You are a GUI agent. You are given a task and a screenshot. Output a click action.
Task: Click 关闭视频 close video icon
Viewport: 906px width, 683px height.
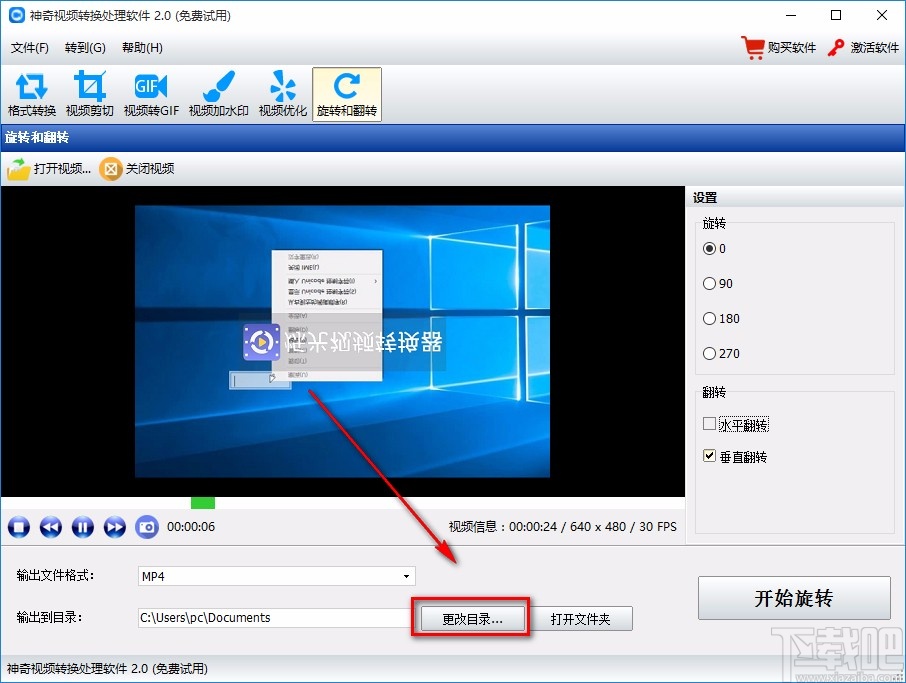[110, 169]
